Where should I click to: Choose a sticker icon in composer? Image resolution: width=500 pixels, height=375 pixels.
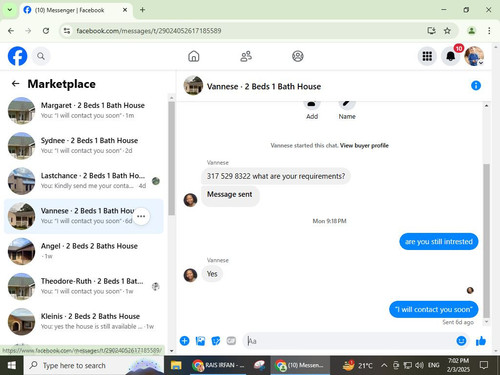pyautogui.click(x=216, y=341)
